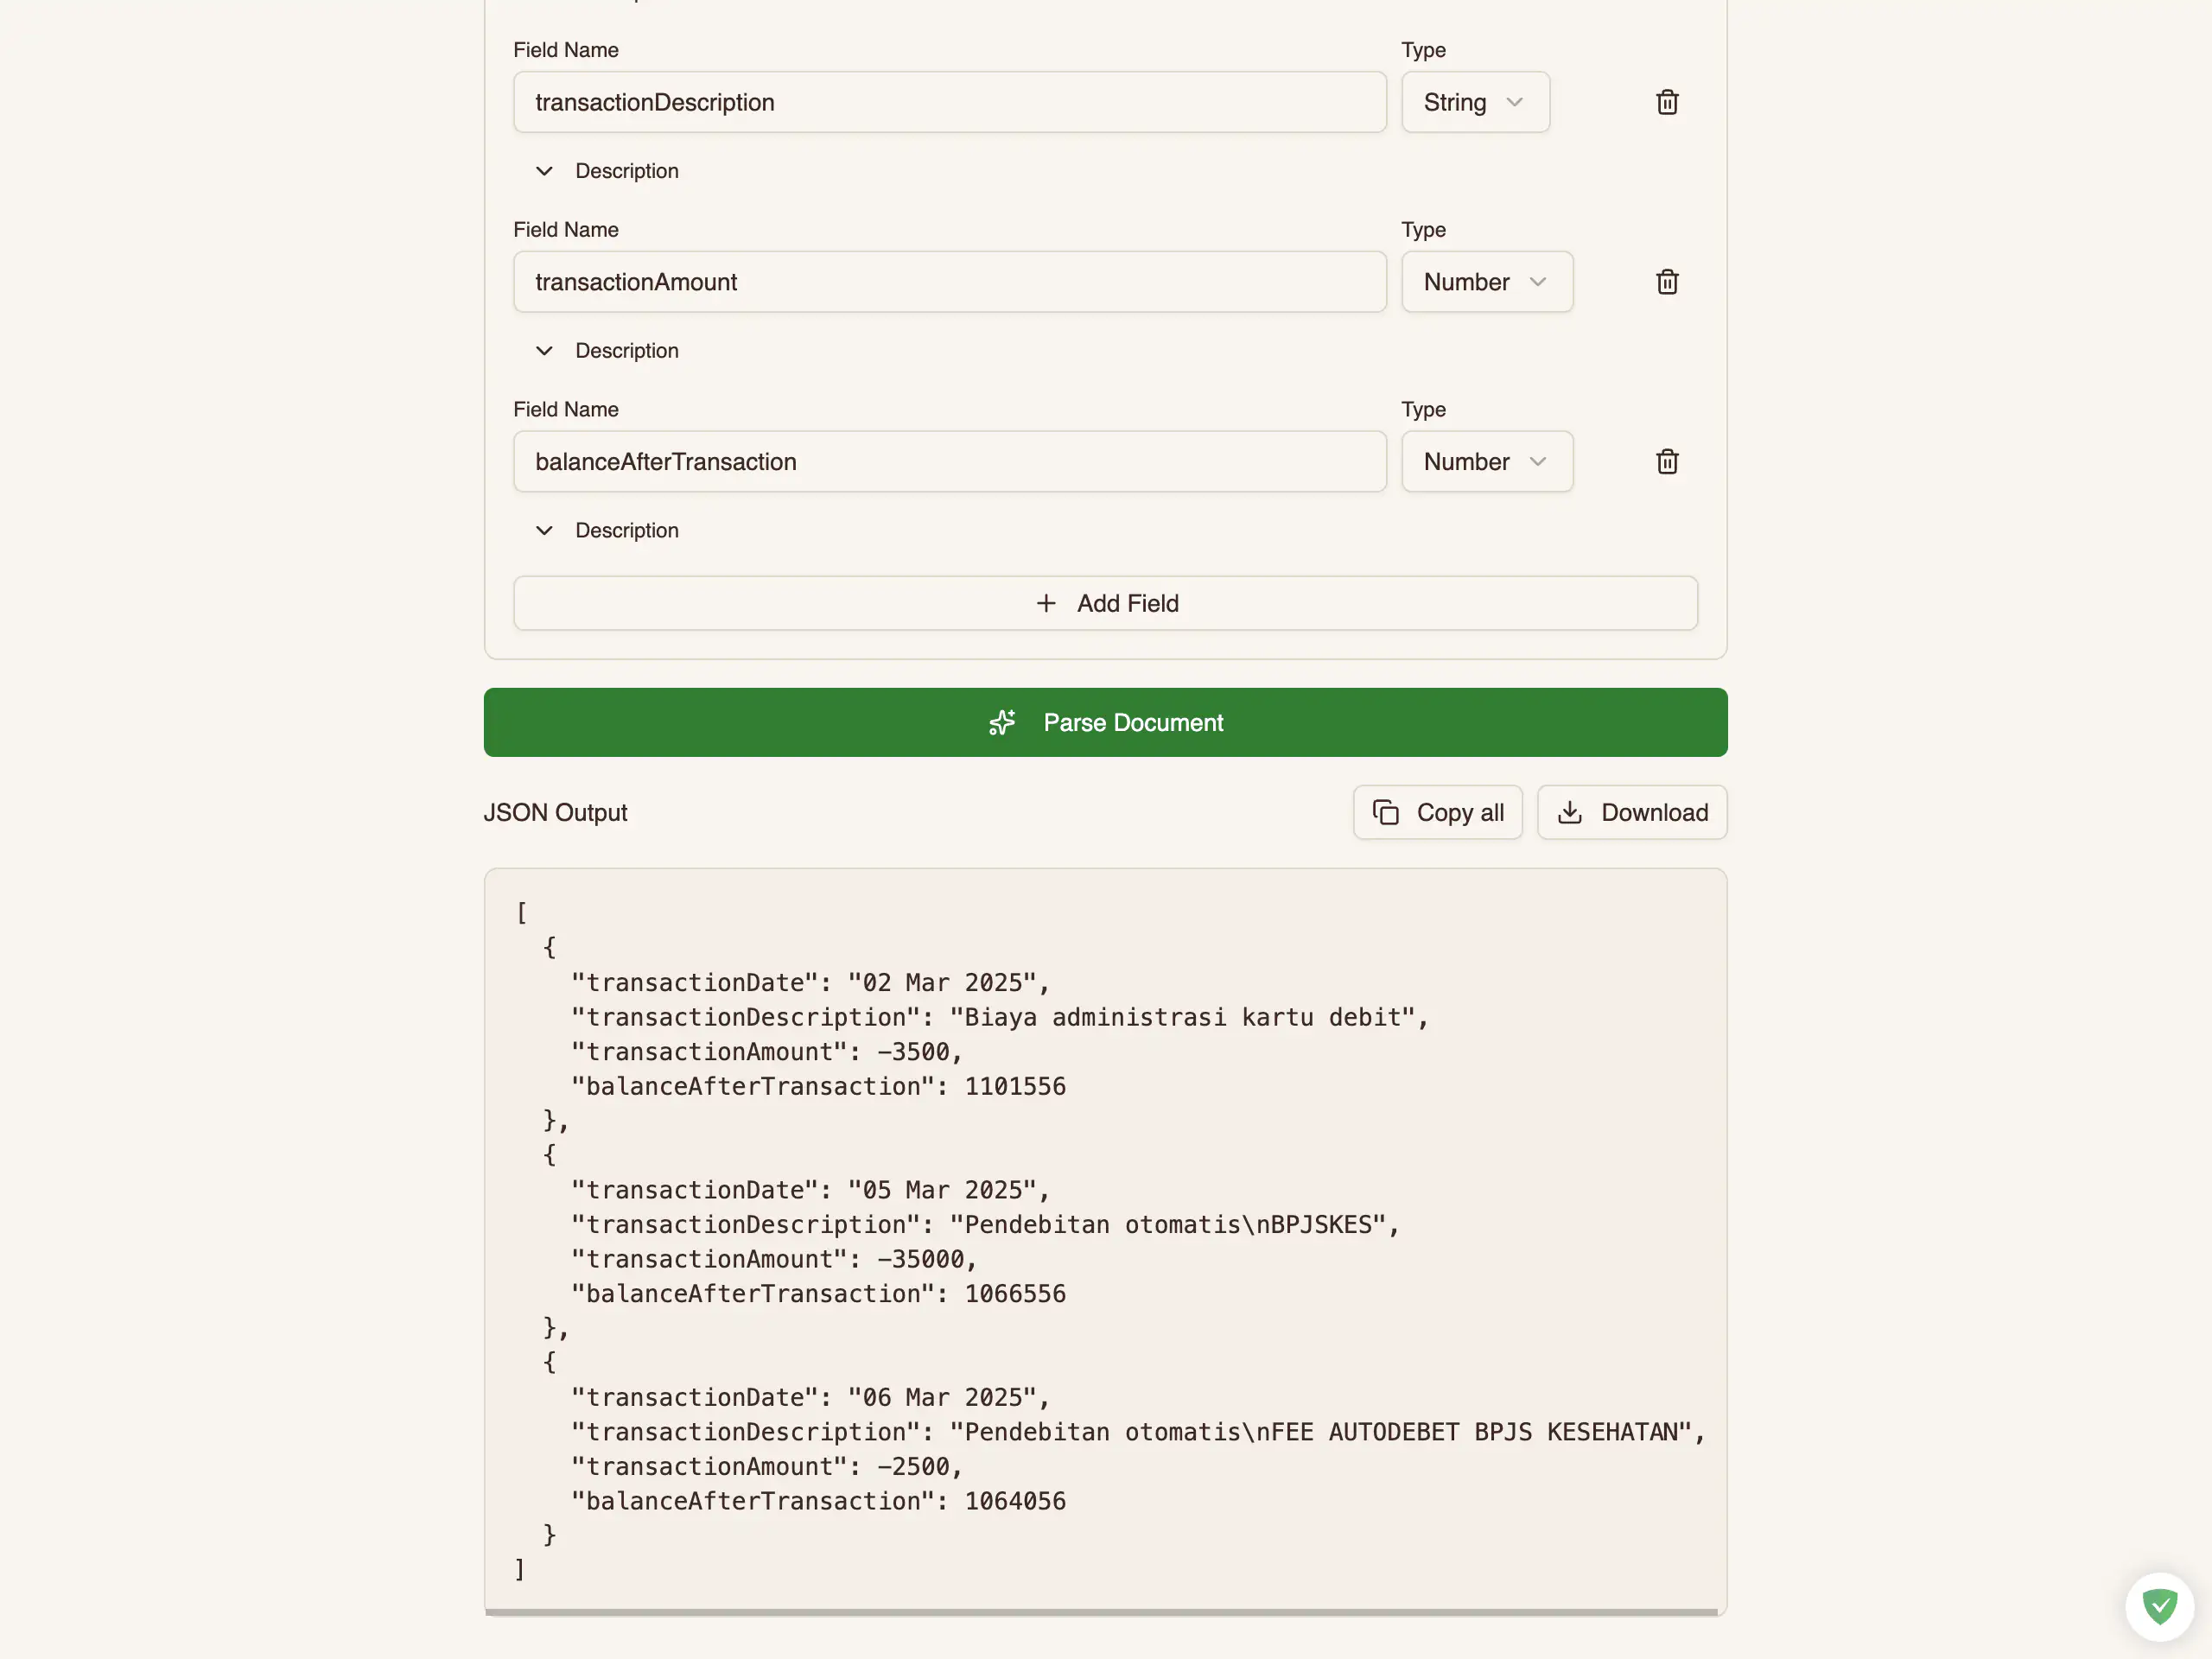Viewport: 2212px width, 1659px height.
Task: Click the -35000 transaction amount value
Action: pyautogui.click(x=921, y=1259)
